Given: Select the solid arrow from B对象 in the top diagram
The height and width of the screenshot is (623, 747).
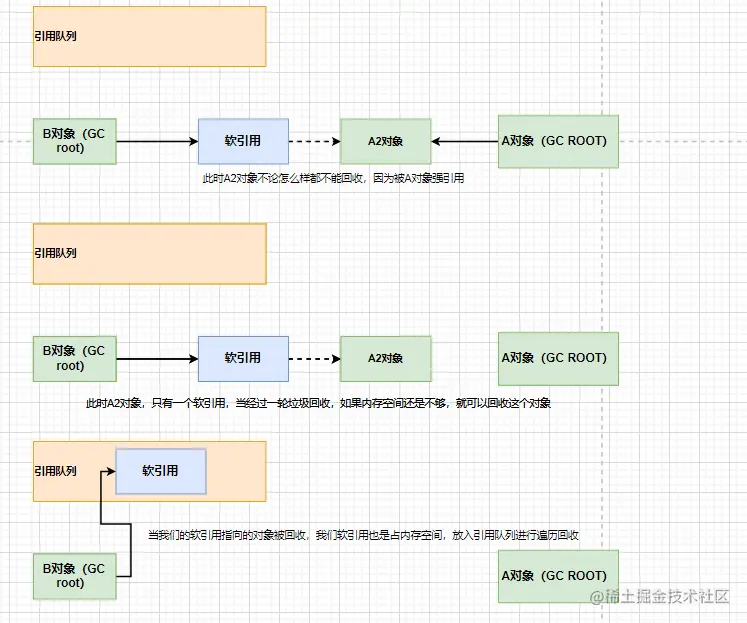Looking at the screenshot, I should (x=157, y=141).
